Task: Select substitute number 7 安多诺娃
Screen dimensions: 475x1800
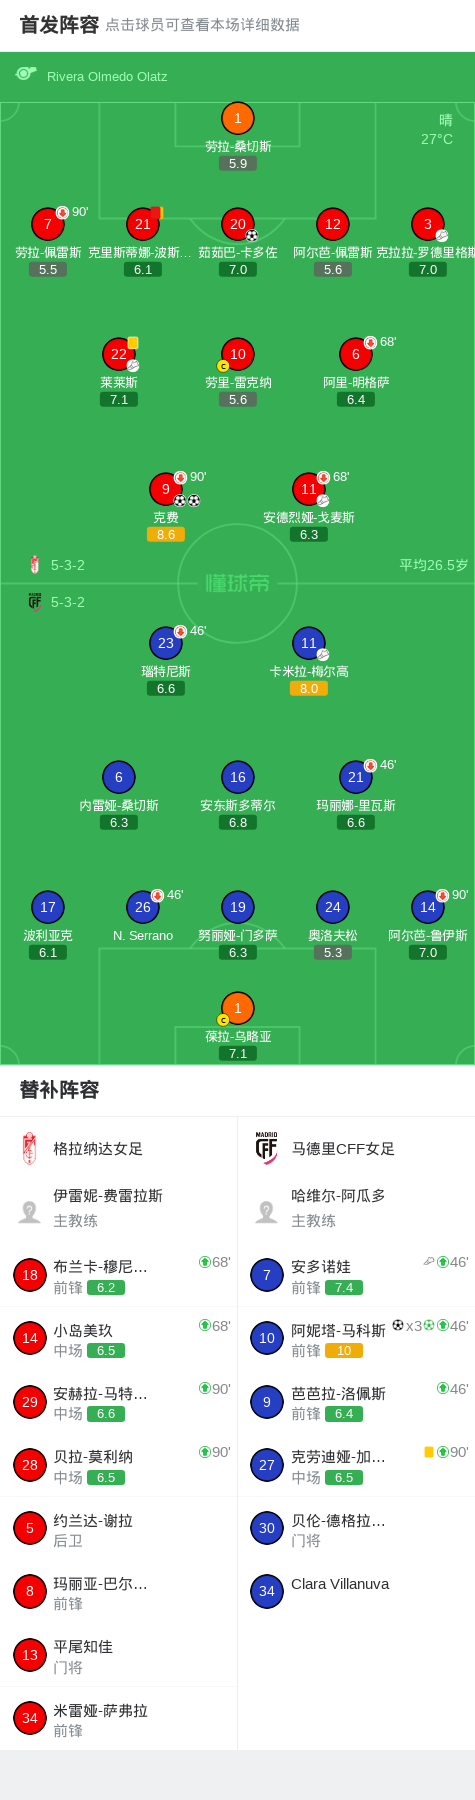Action: coord(356,1275)
